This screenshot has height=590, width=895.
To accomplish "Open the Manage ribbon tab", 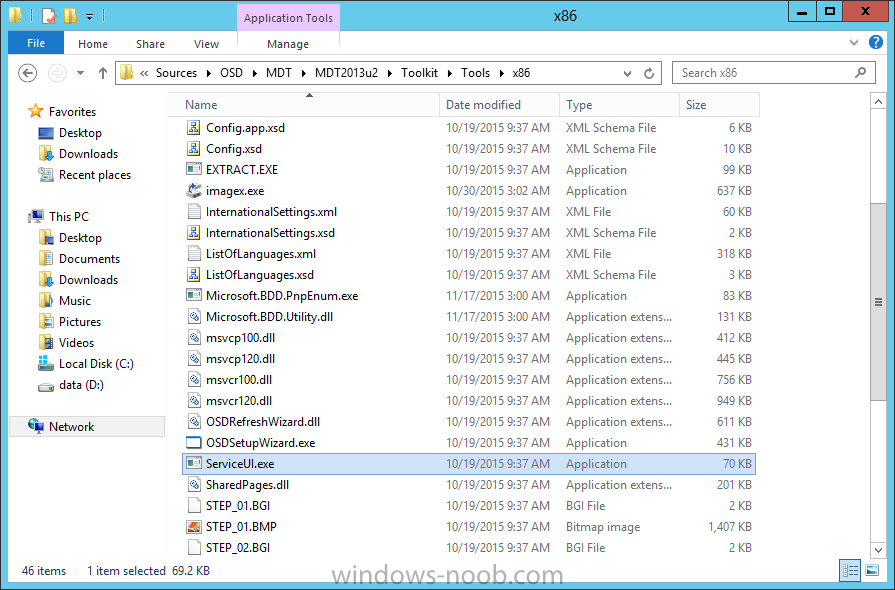I will [x=288, y=44].
